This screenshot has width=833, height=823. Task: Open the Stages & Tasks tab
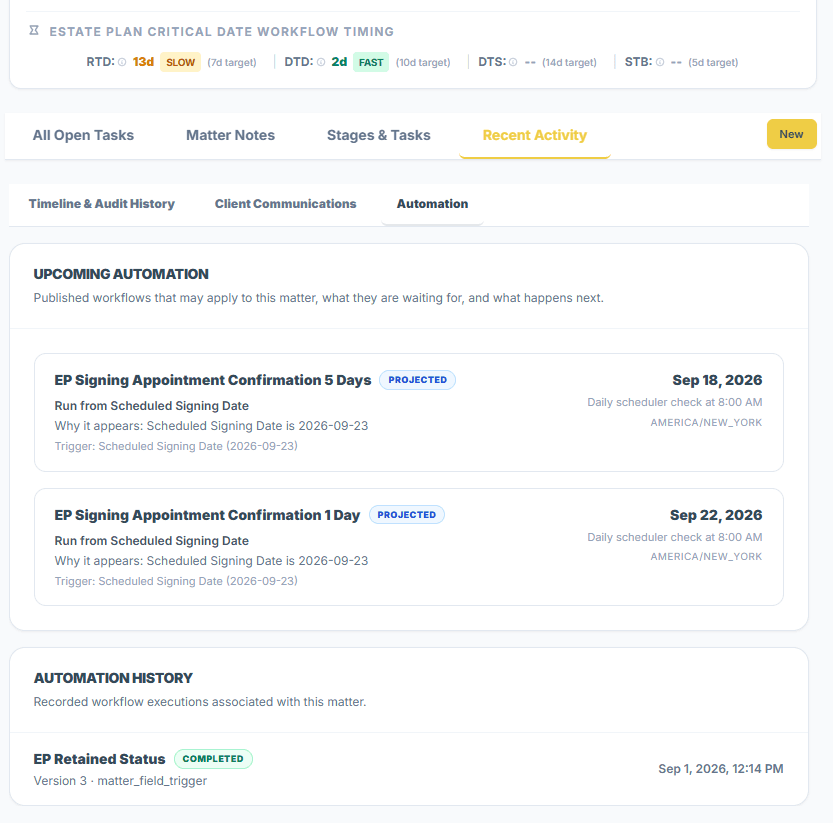click(x=378, y=135)
